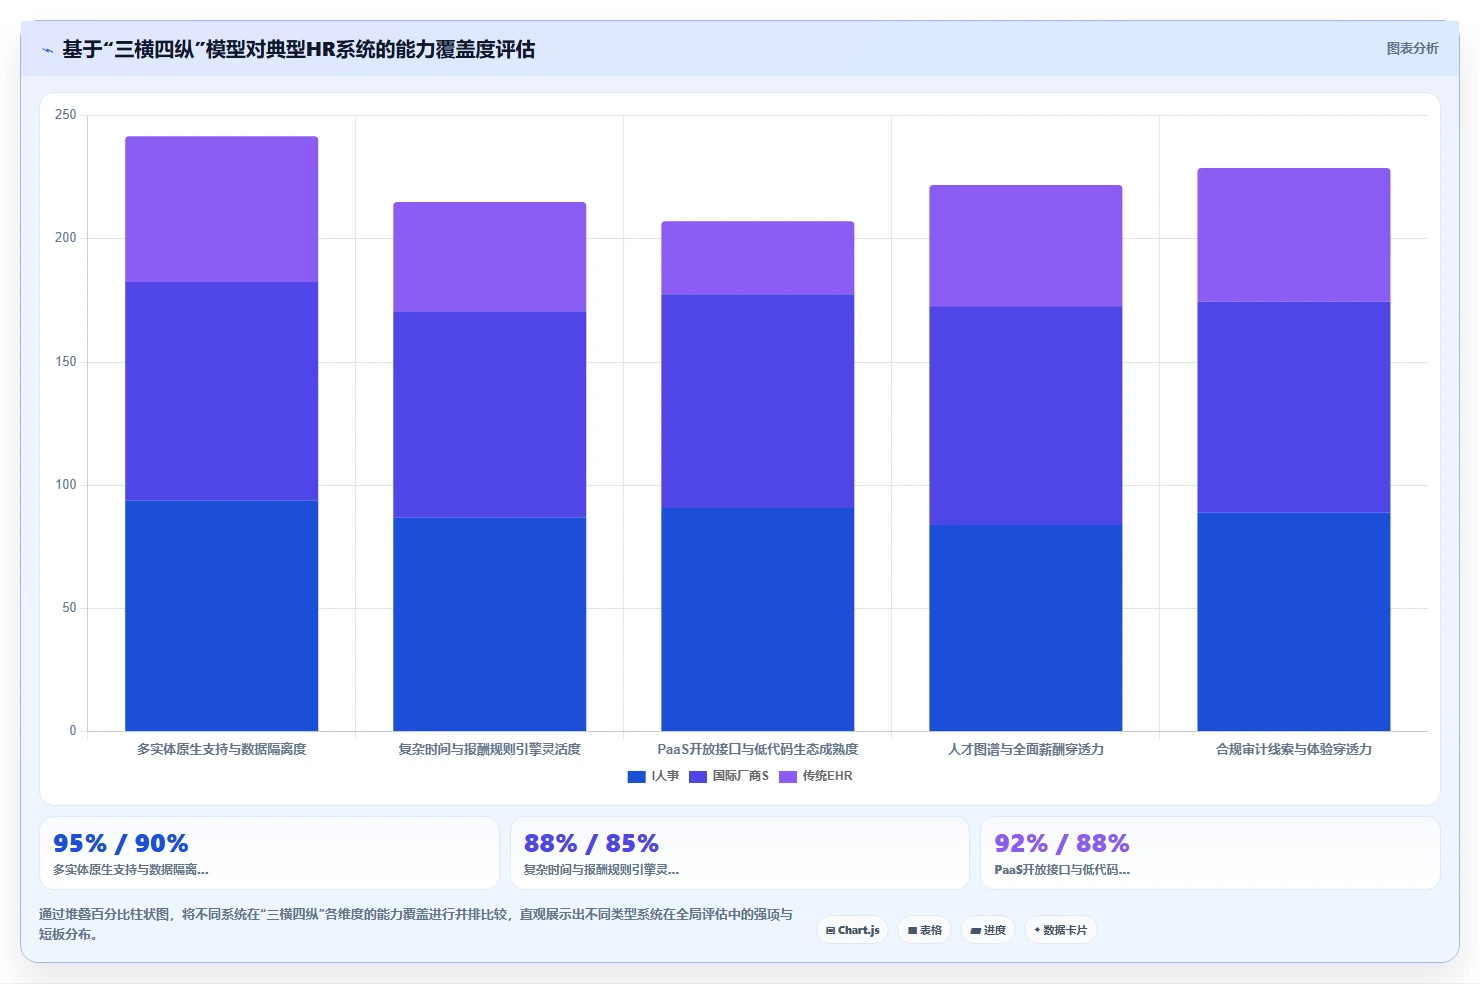Click the purple 传统EHR segment for 人才图谱与全面薪酬穿透力
The image size is (1480, 984).
(1025, 246)
